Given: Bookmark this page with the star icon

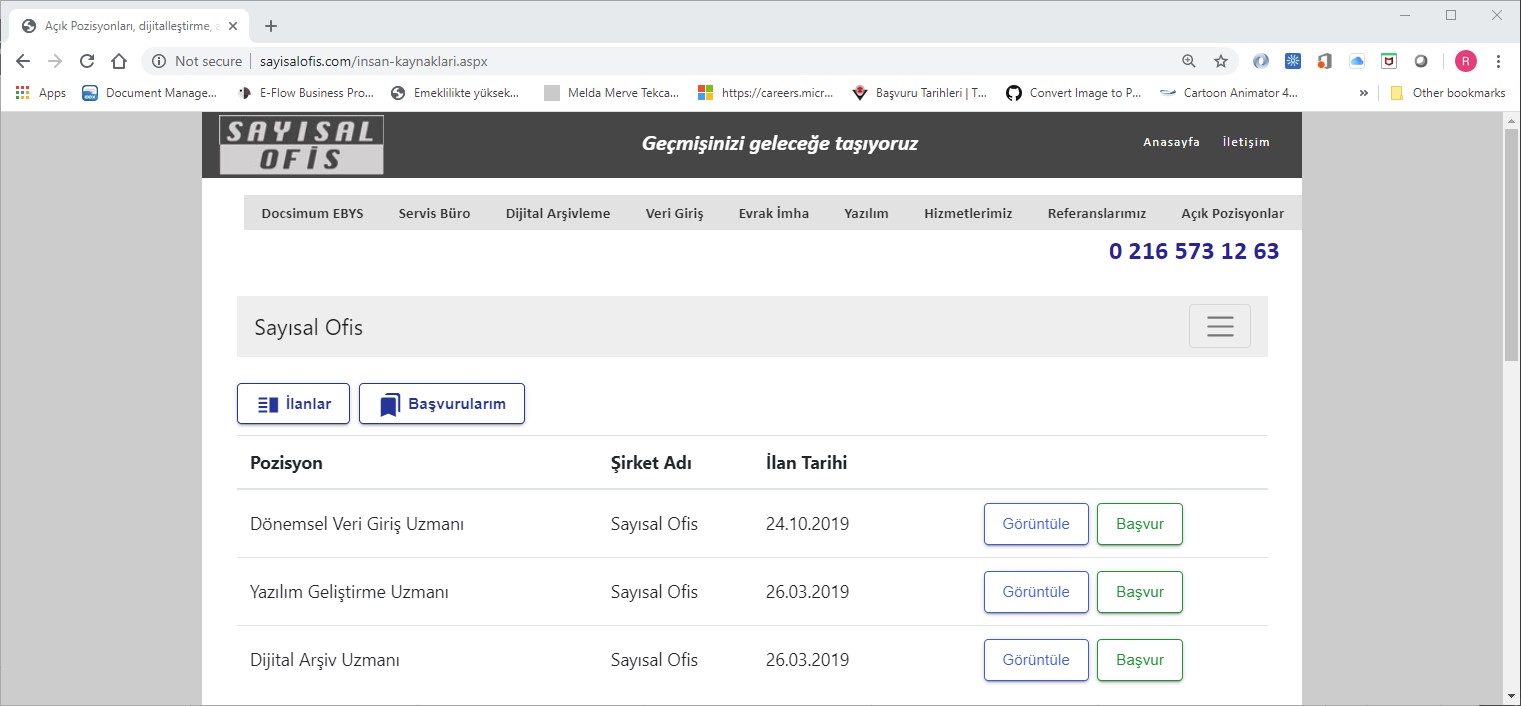Looking at the screenshot, I should click(x=1221, y=61).
